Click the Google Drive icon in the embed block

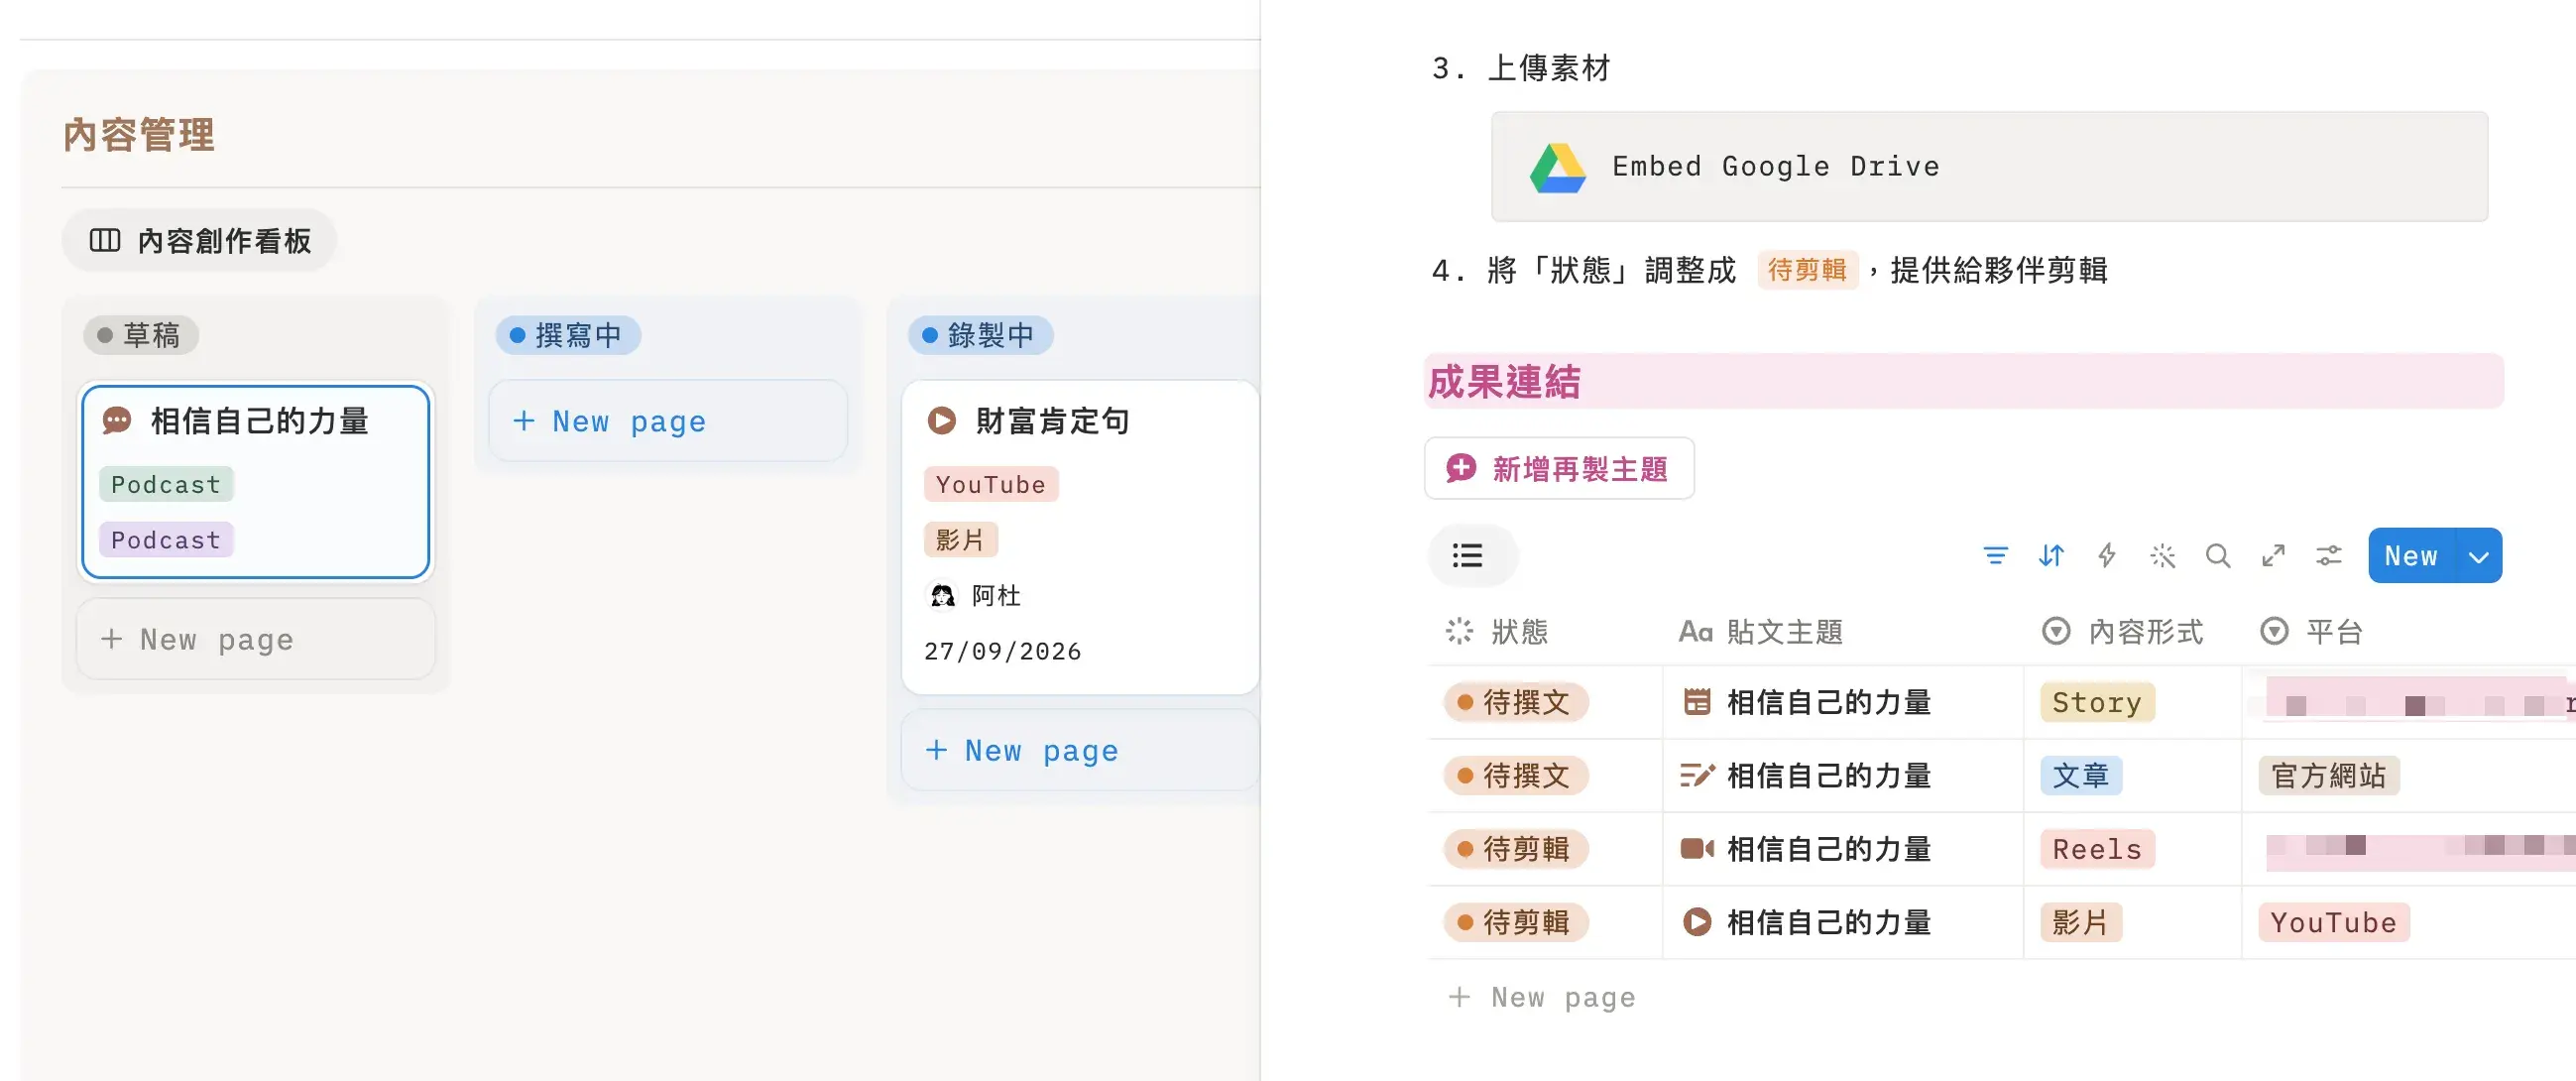click(x=1557, y=167)
